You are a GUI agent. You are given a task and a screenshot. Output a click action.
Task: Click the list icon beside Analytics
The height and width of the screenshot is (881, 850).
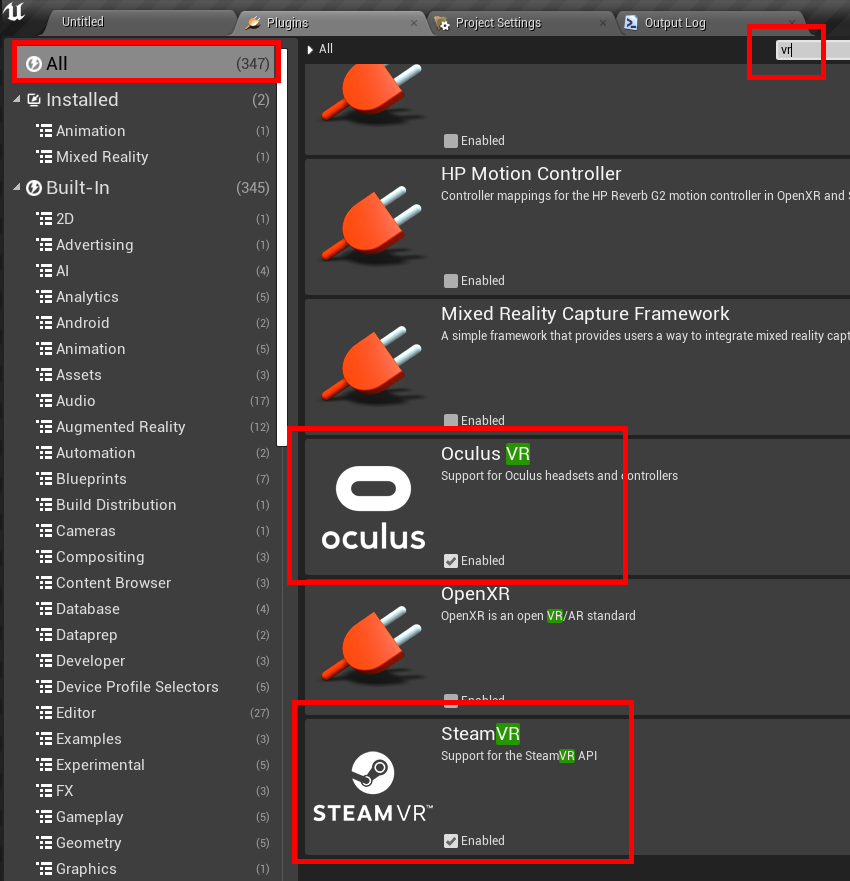(x=44, y=297)
